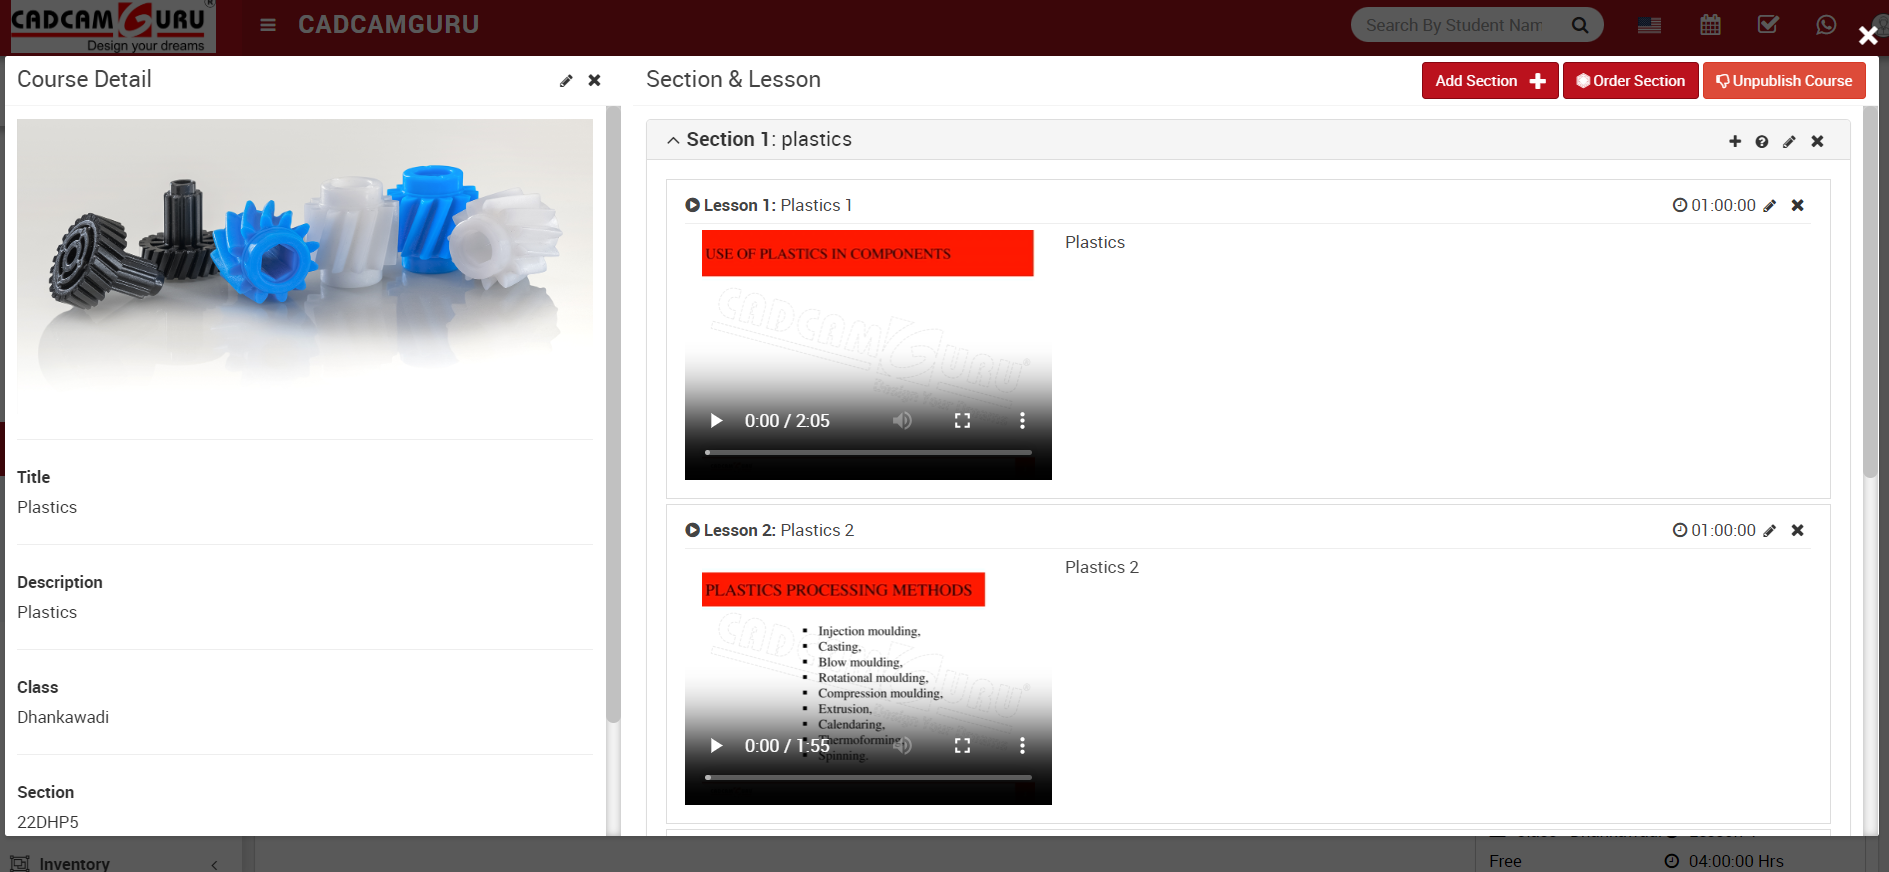1889x872 pixels.
Task: Open the checklist task icon in header
Action: point(1768,25)
